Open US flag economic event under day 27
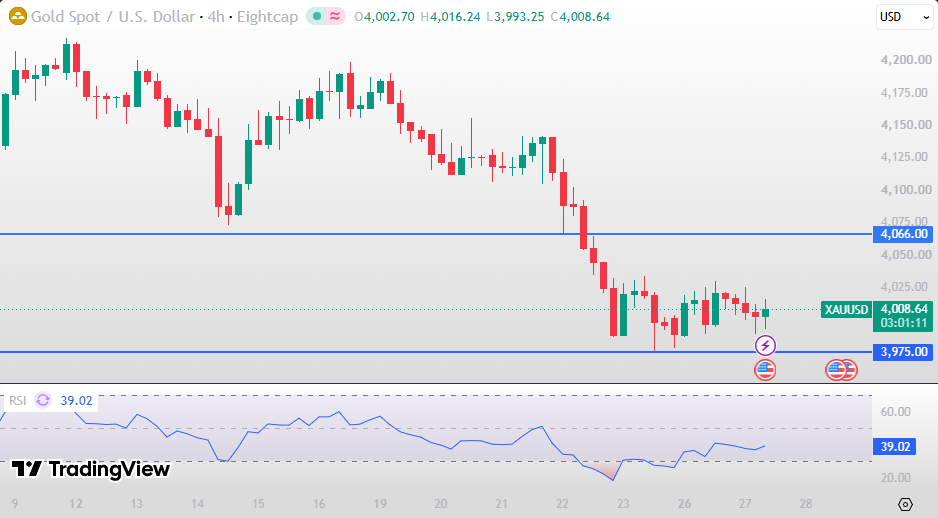Image resolution: width=938 pixels, height=518 pixels. tap(765, 370)
